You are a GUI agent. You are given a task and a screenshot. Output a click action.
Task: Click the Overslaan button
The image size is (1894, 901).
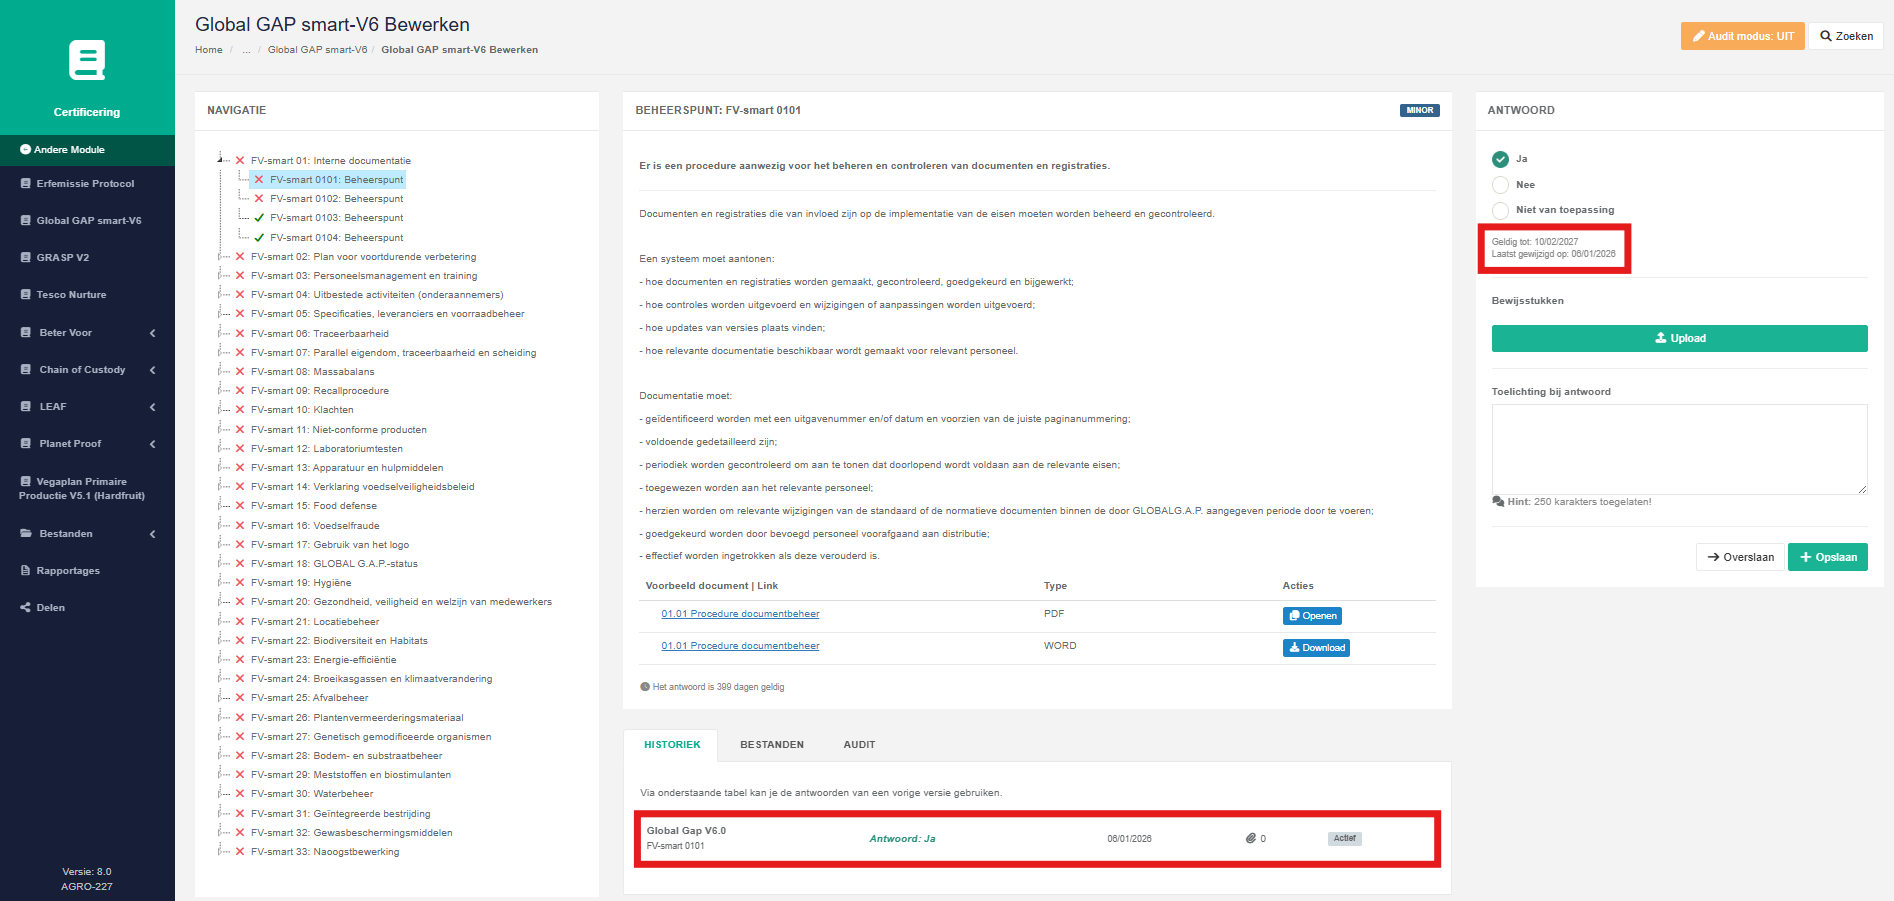1741,557
